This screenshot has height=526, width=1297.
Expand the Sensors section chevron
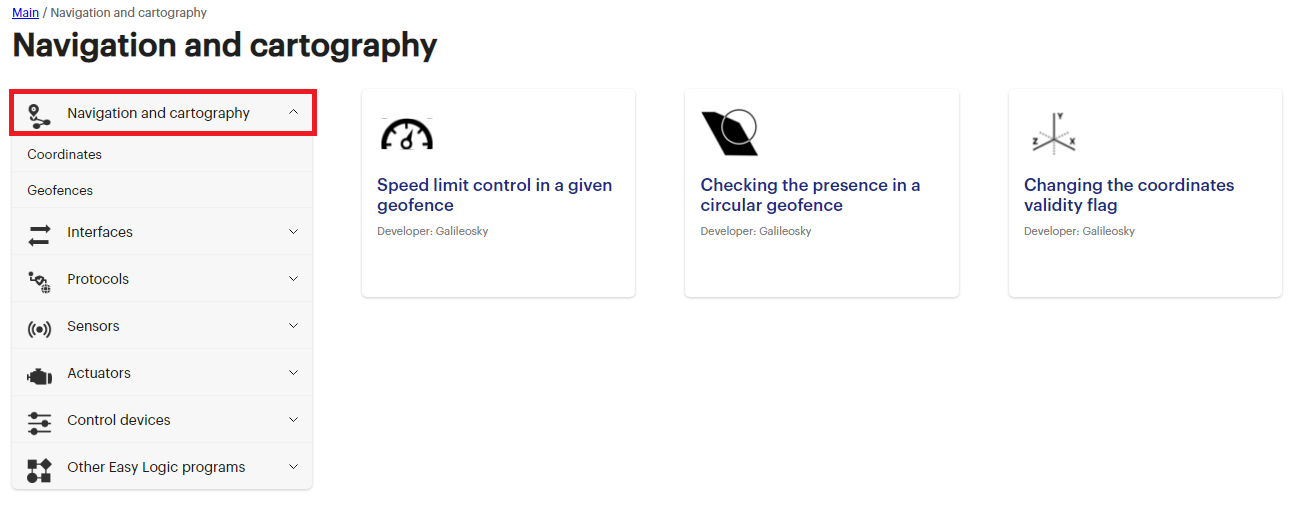pos(293,326)
